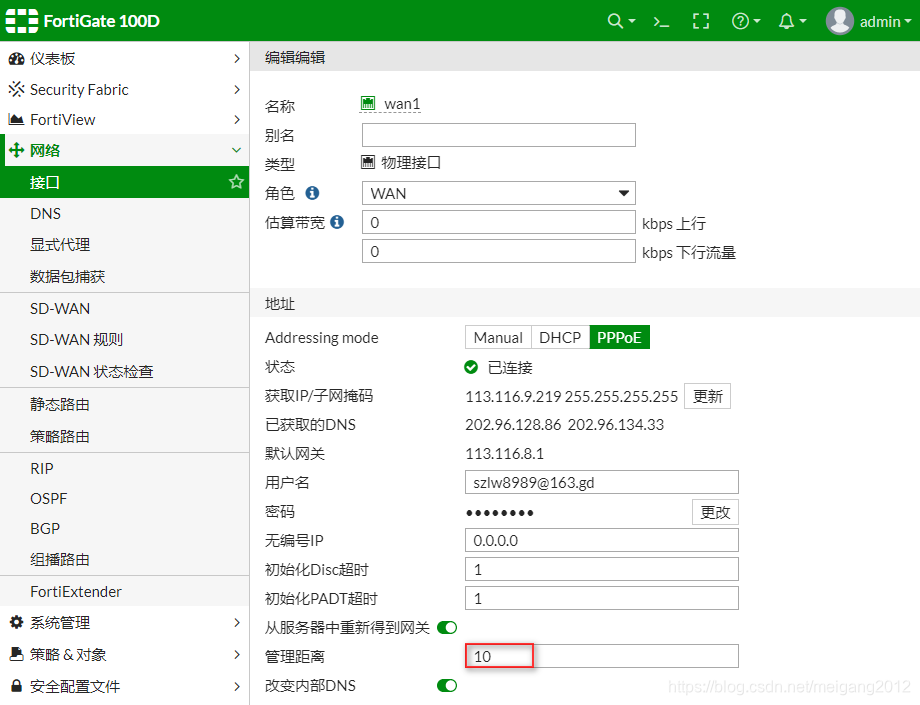The image size is (920, 705).
Task: Click the green connected status checkmark
Action: [x=471, y=367]
